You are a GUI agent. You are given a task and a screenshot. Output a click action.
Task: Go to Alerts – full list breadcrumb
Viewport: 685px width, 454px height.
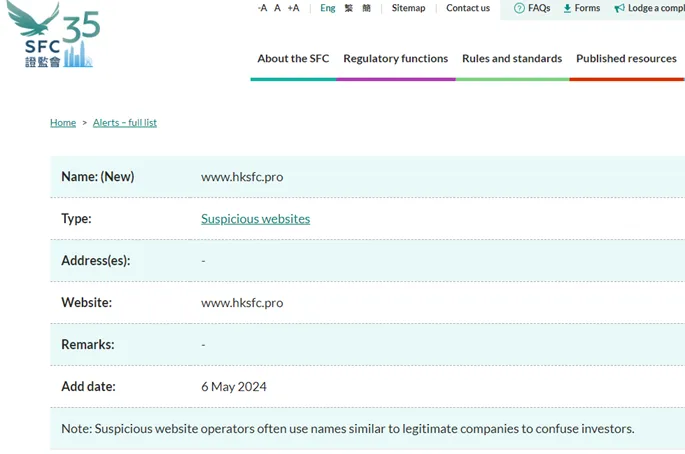pos(125,123)
